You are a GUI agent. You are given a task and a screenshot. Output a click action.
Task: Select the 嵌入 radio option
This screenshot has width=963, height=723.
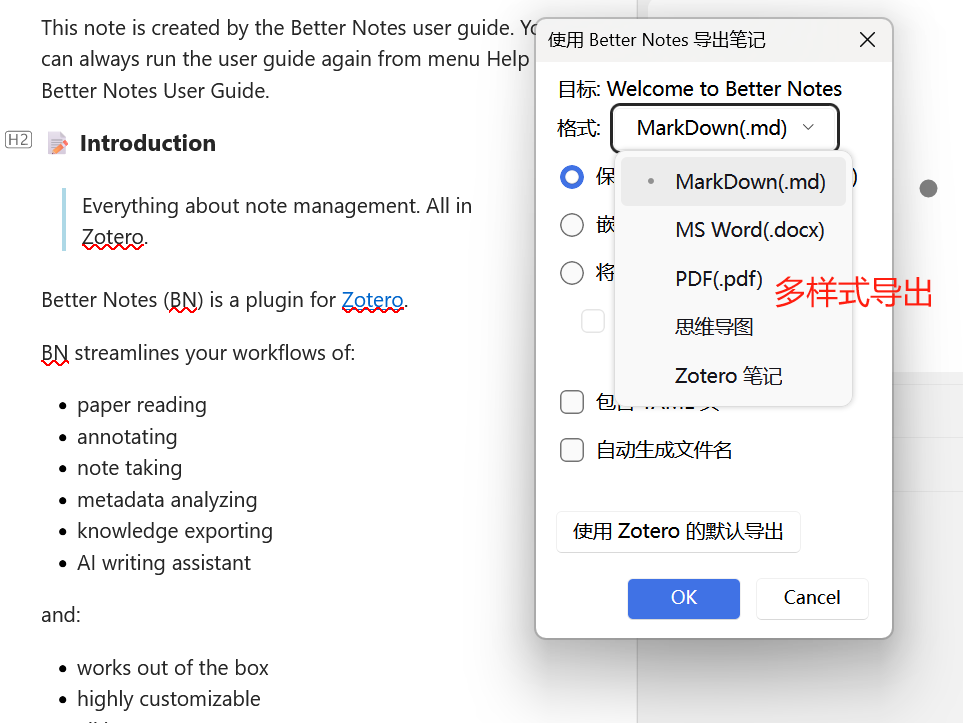[x=571, y=224]
